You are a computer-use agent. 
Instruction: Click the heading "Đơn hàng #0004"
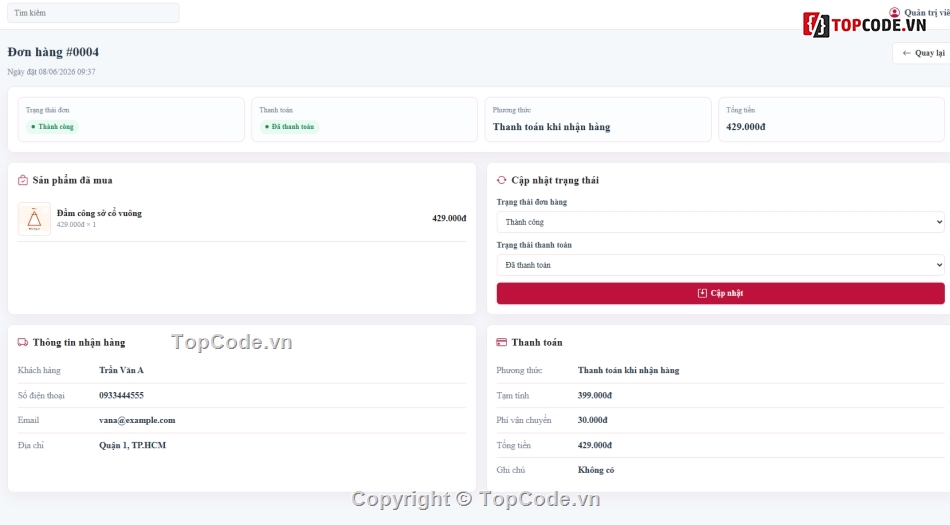coord(53,52)
